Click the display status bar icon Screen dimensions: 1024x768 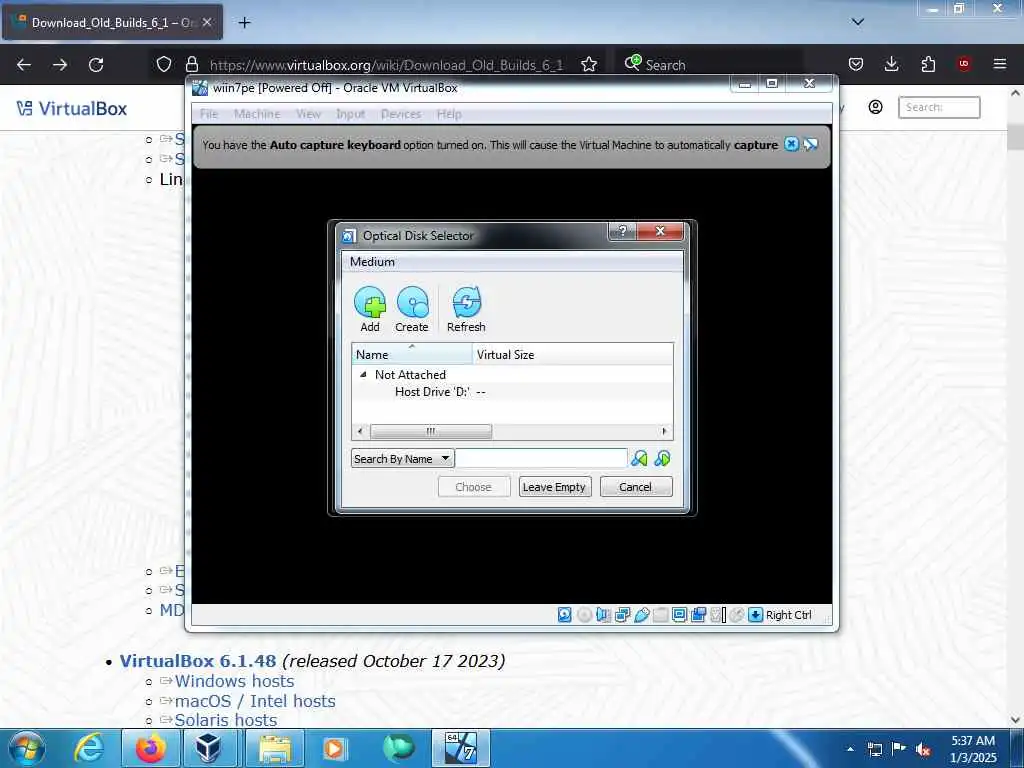[x=679, y=615]
